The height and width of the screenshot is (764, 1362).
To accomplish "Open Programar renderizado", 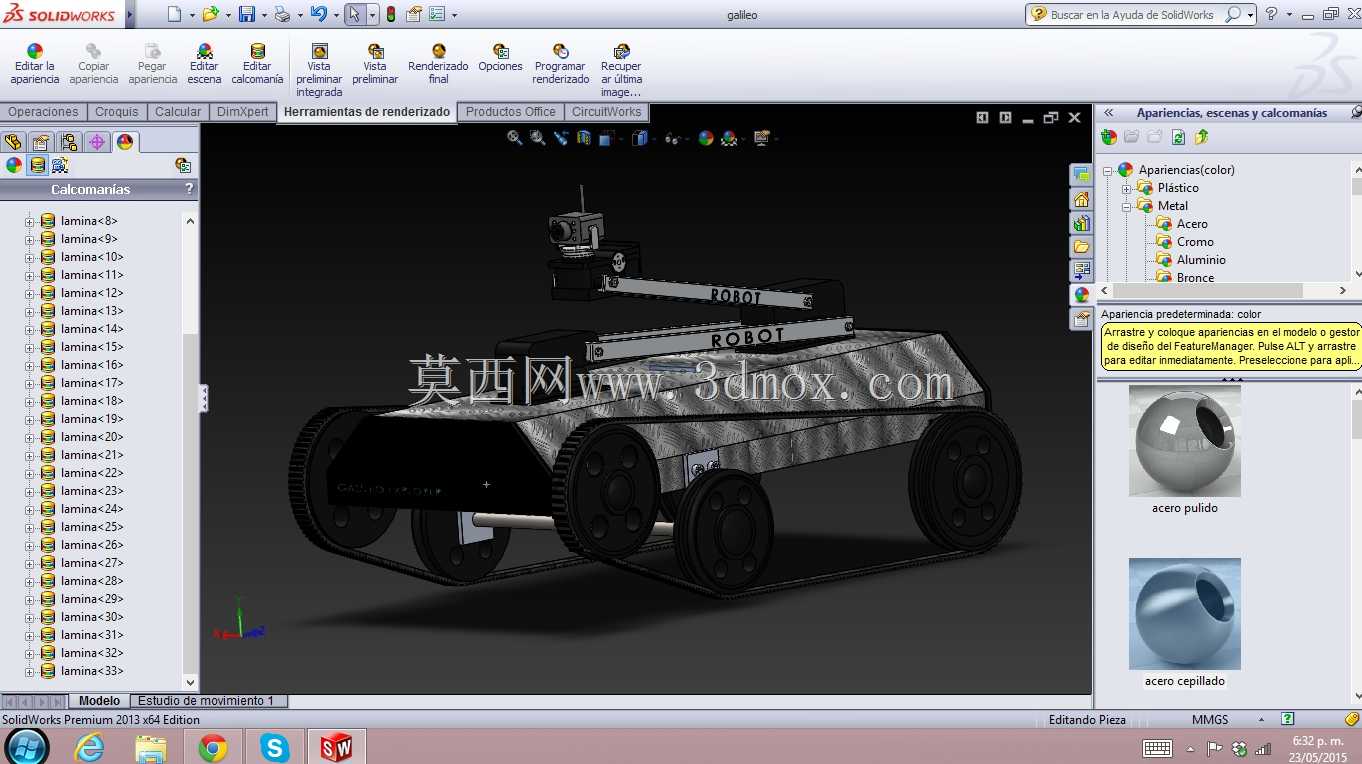I will [x=561, y=65].
